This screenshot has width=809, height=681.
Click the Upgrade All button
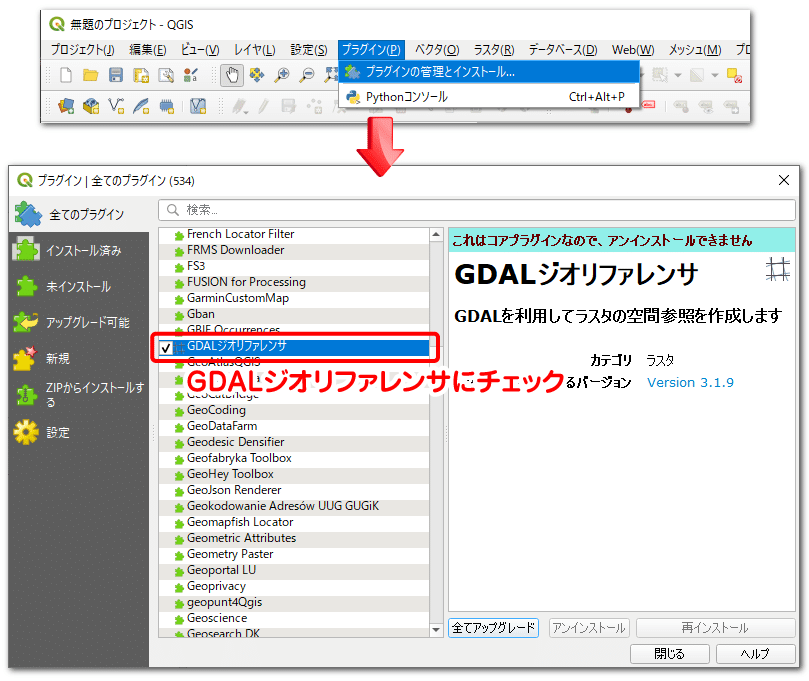[x=493, y=628]
